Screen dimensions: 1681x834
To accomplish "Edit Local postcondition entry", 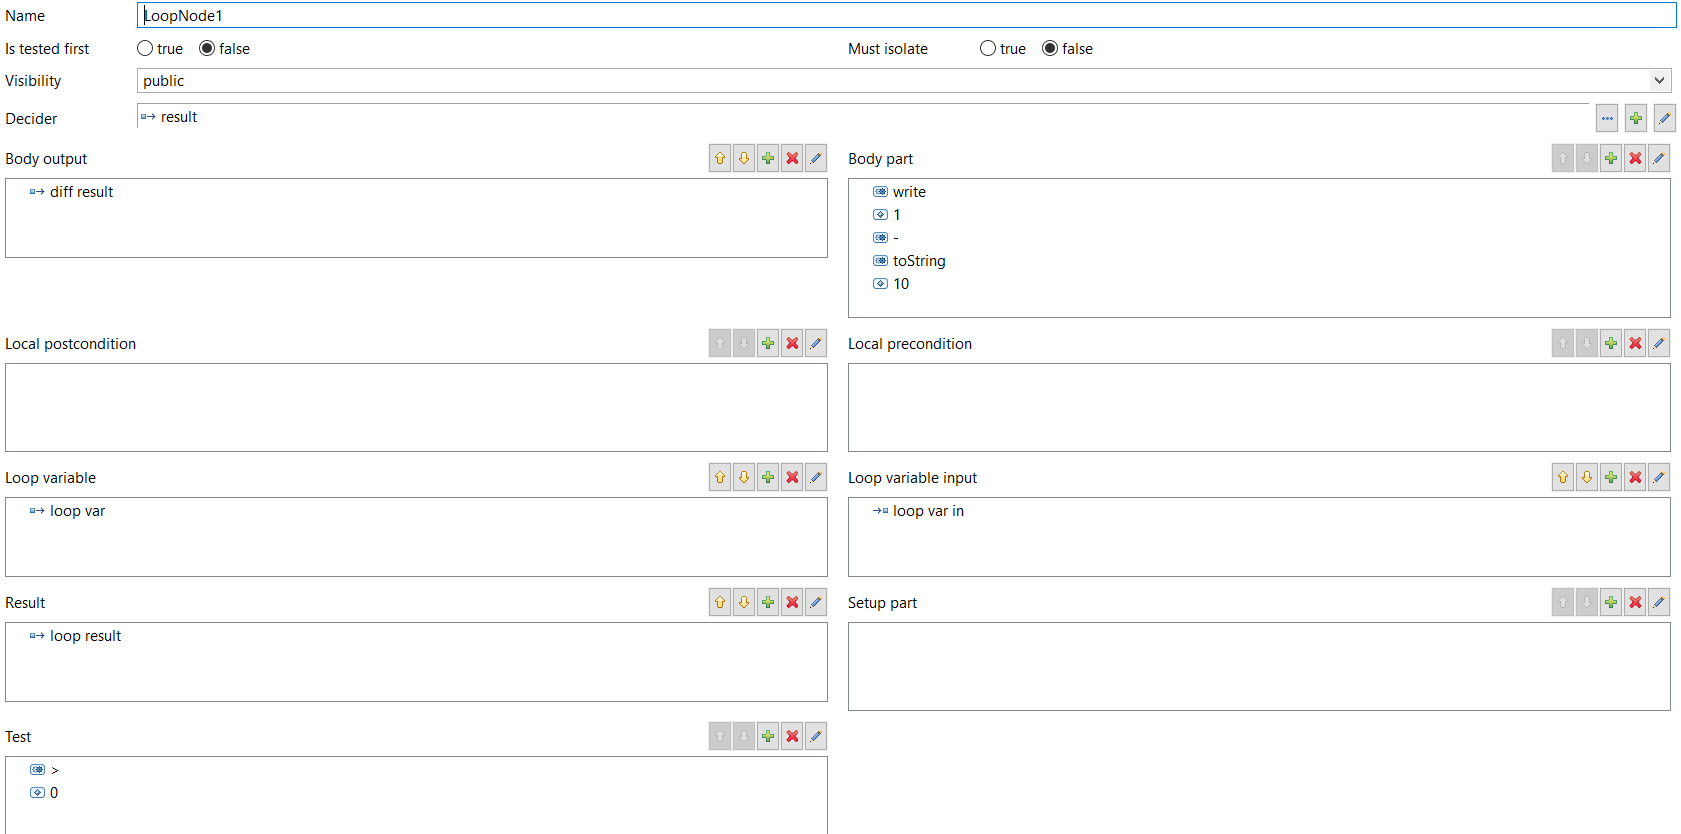I will (x=816, y=343).
